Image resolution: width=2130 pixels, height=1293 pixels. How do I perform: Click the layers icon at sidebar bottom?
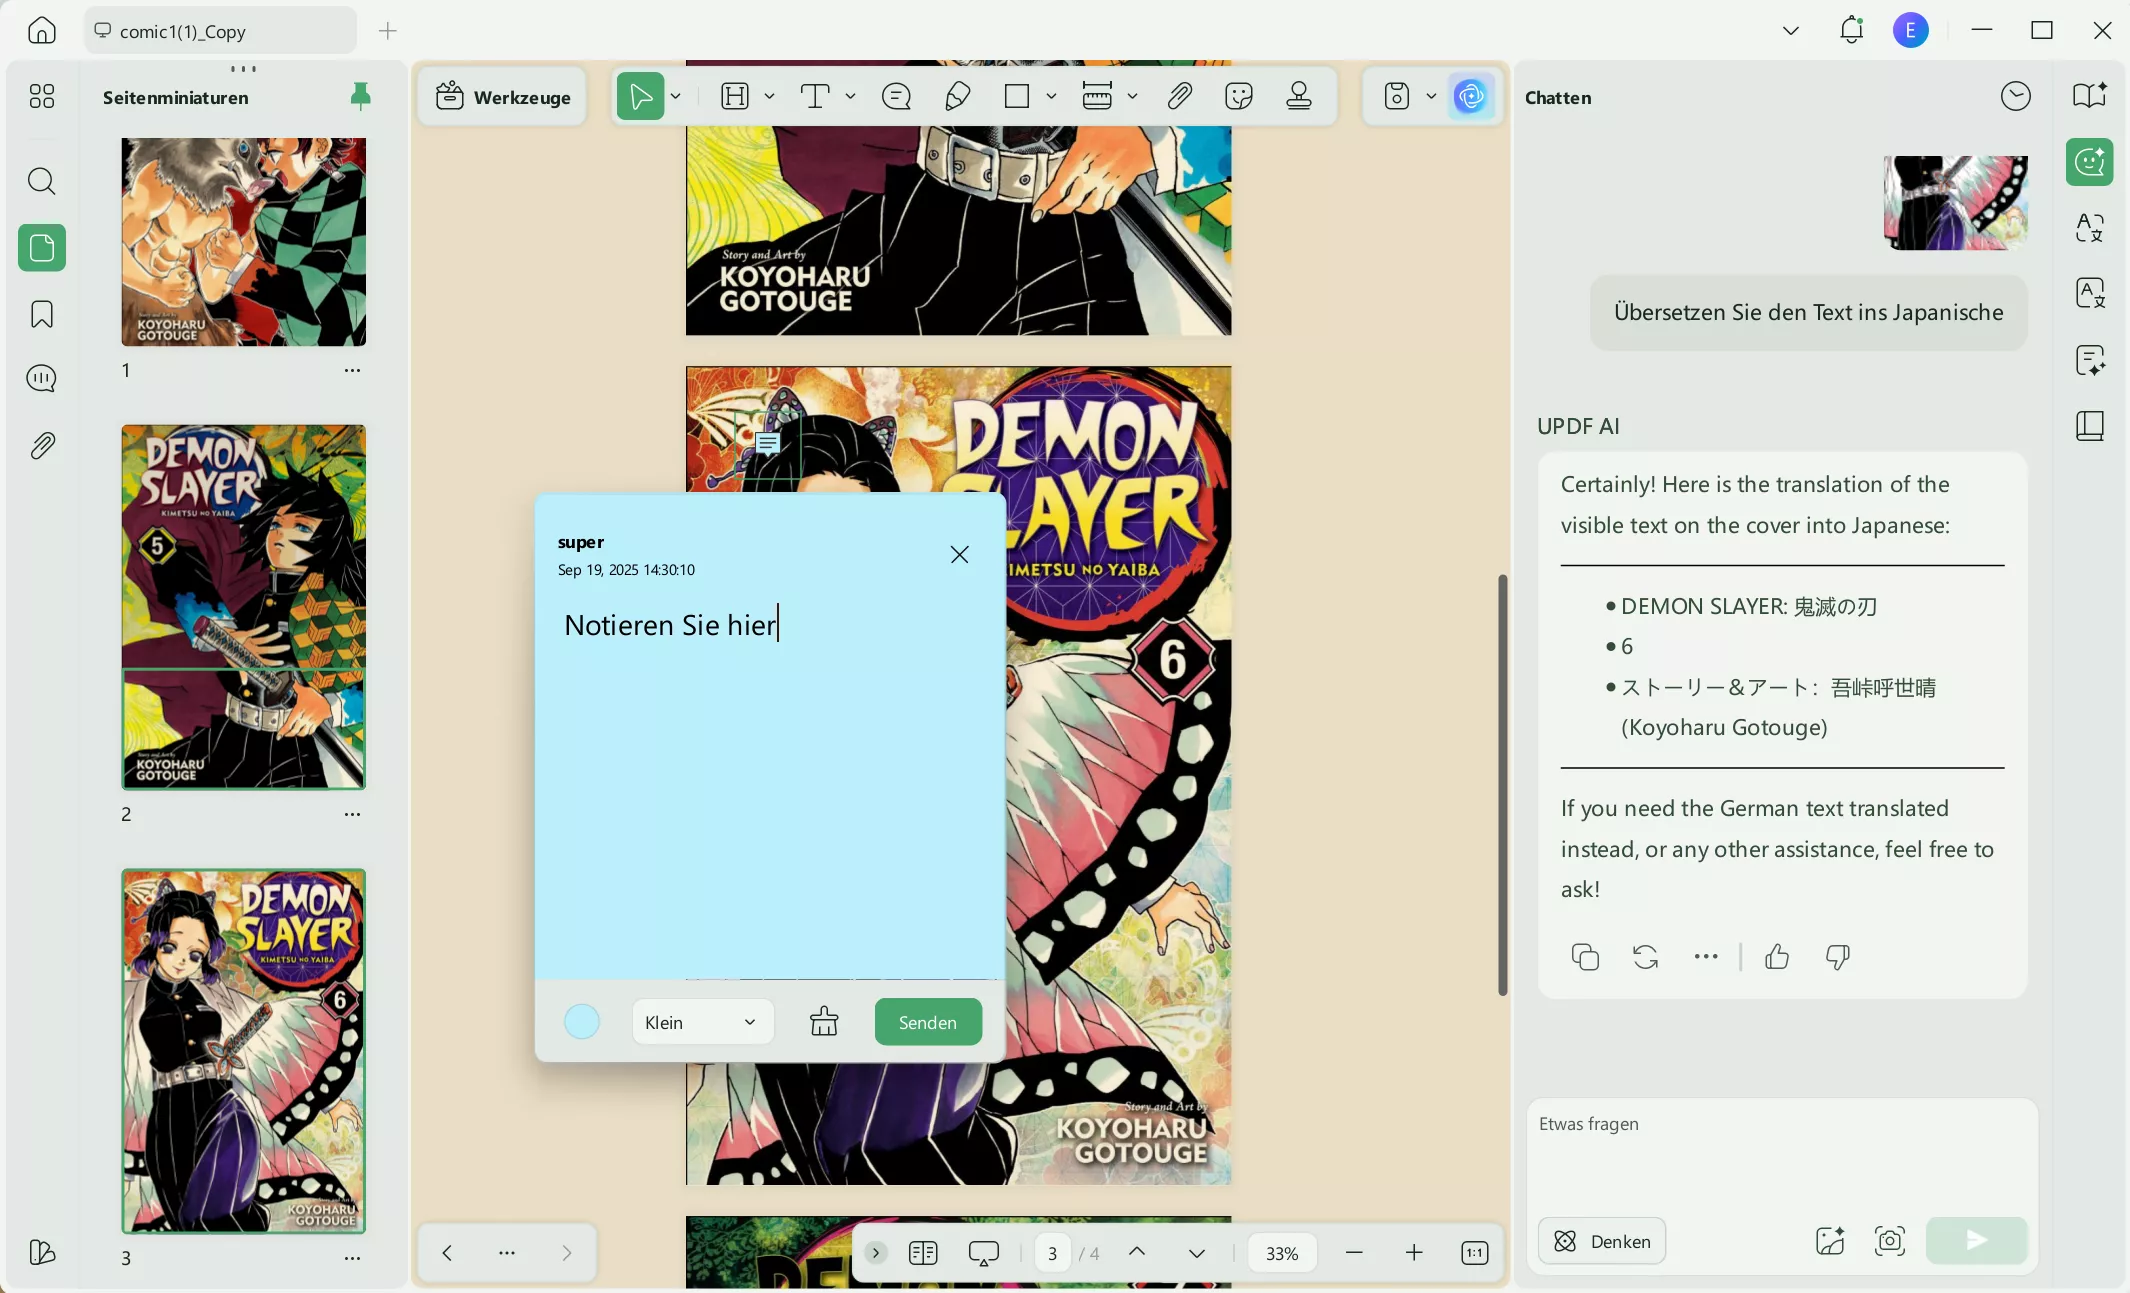[x=41, y=1252]
